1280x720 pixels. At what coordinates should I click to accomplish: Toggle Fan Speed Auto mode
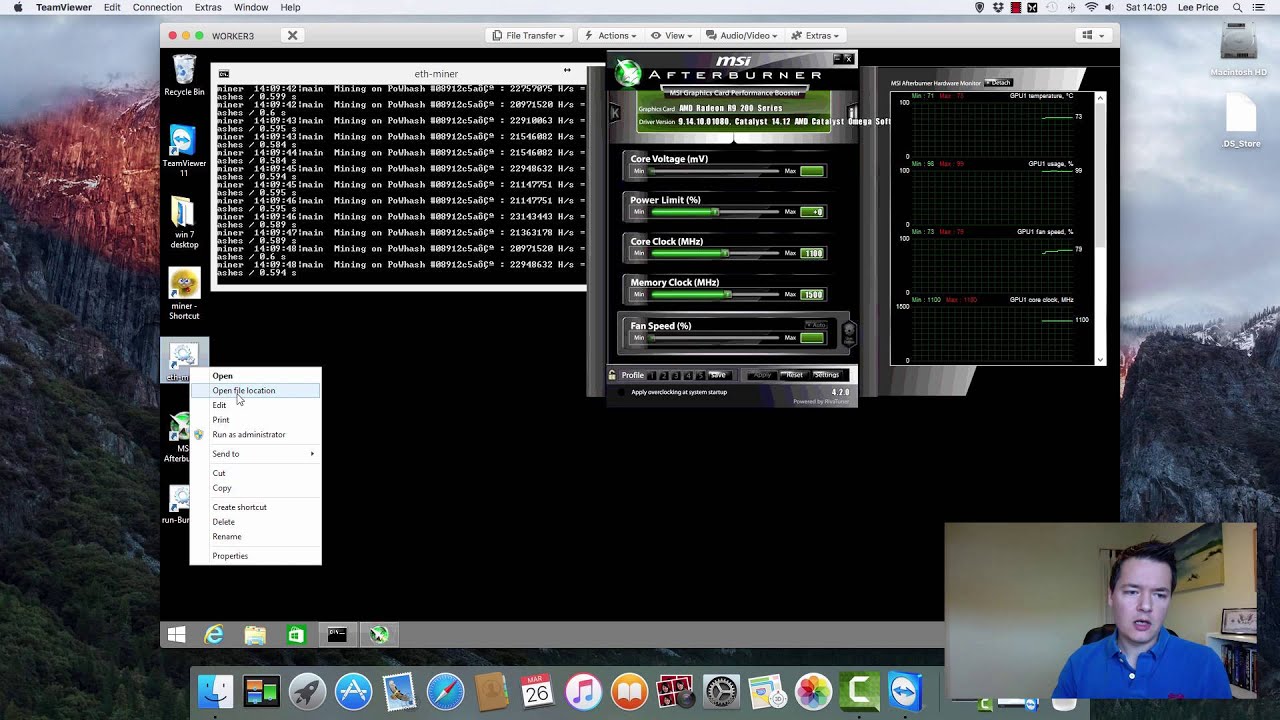coord(817,325)
